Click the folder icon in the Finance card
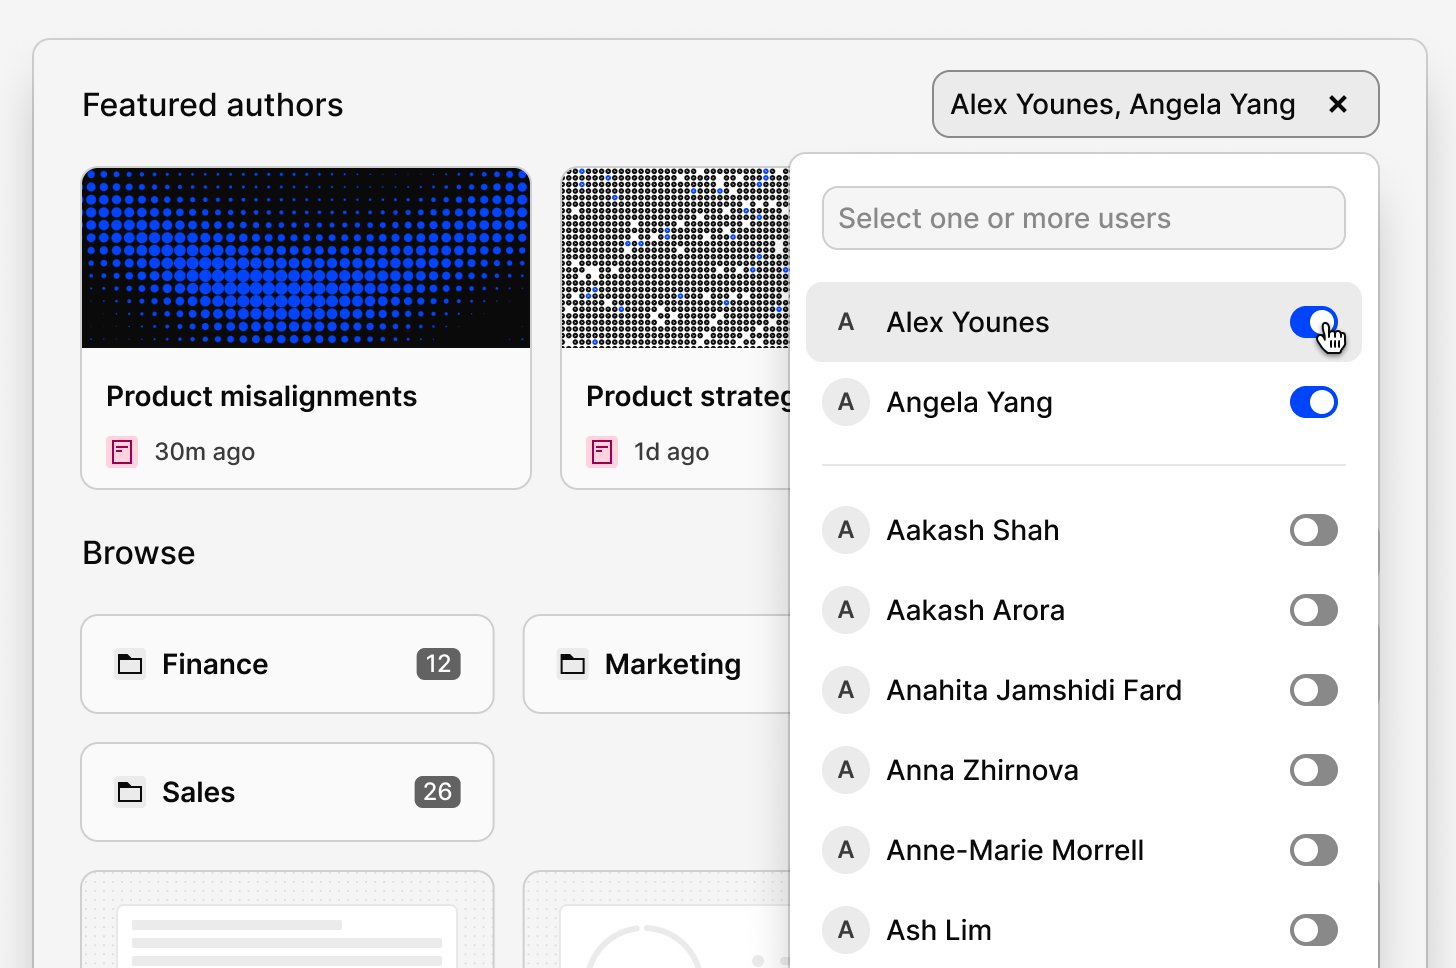The image size is (1456, 968). click(130, 664)
